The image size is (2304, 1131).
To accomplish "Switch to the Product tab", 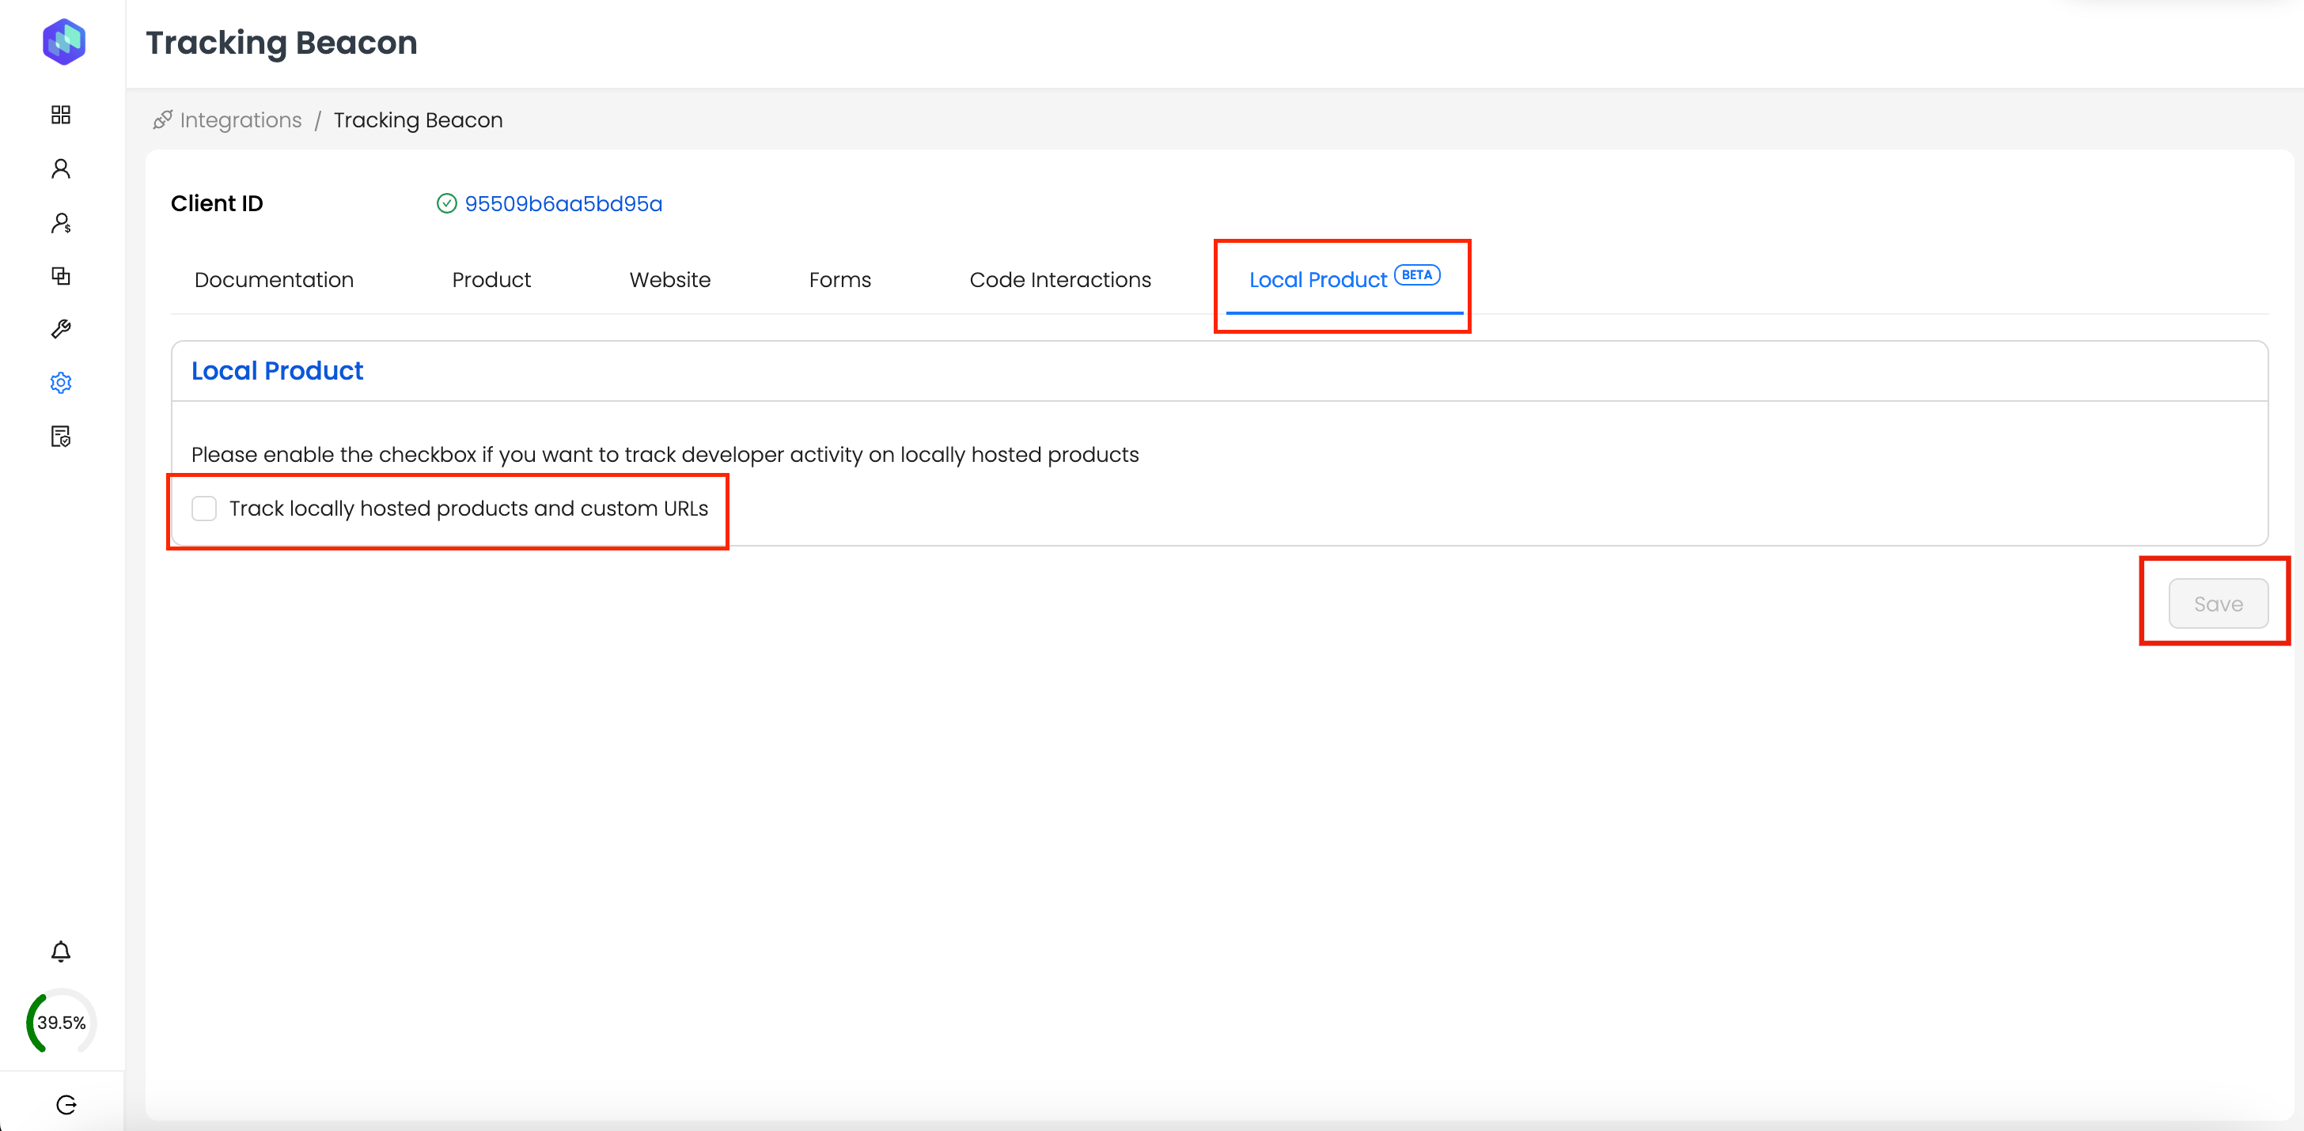I will coord(491,280).
